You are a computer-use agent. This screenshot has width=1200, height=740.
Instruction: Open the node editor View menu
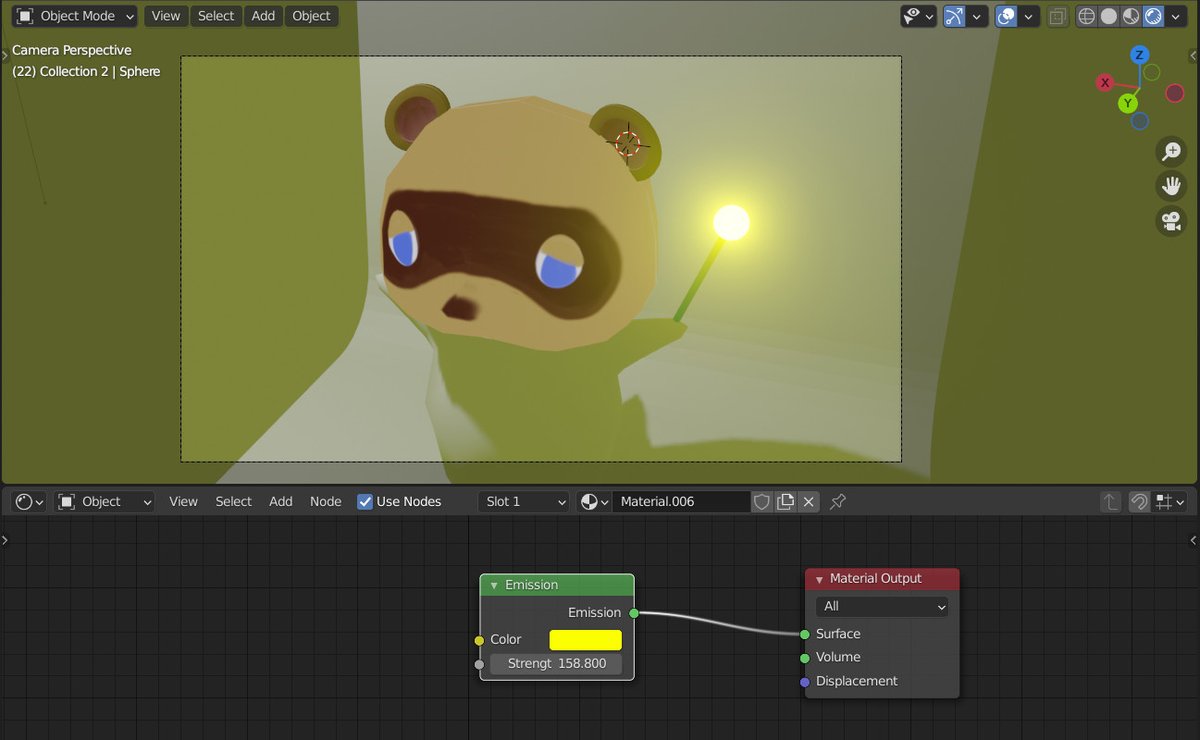[183, 501]
